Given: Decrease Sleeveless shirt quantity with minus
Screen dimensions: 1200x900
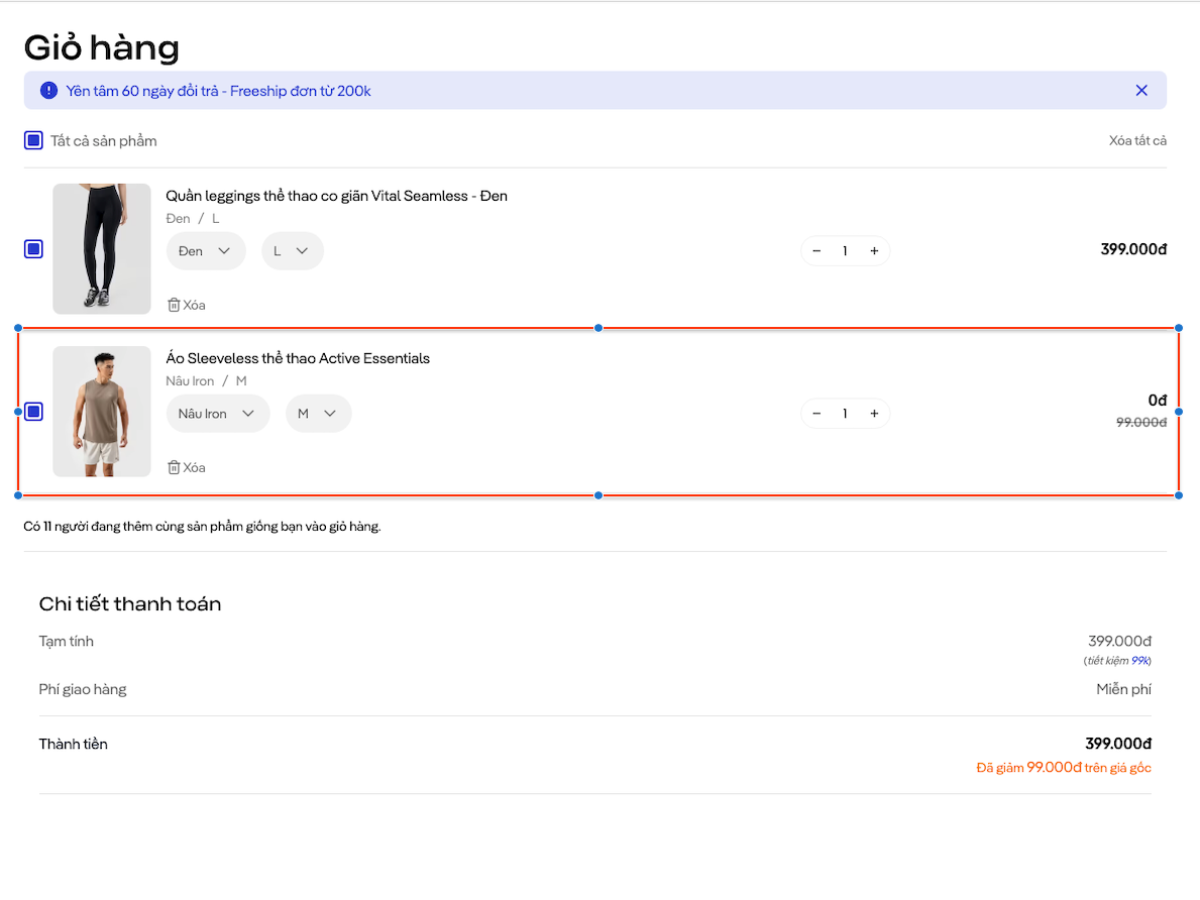Looking at the screenshot, I should pos(816,414).
